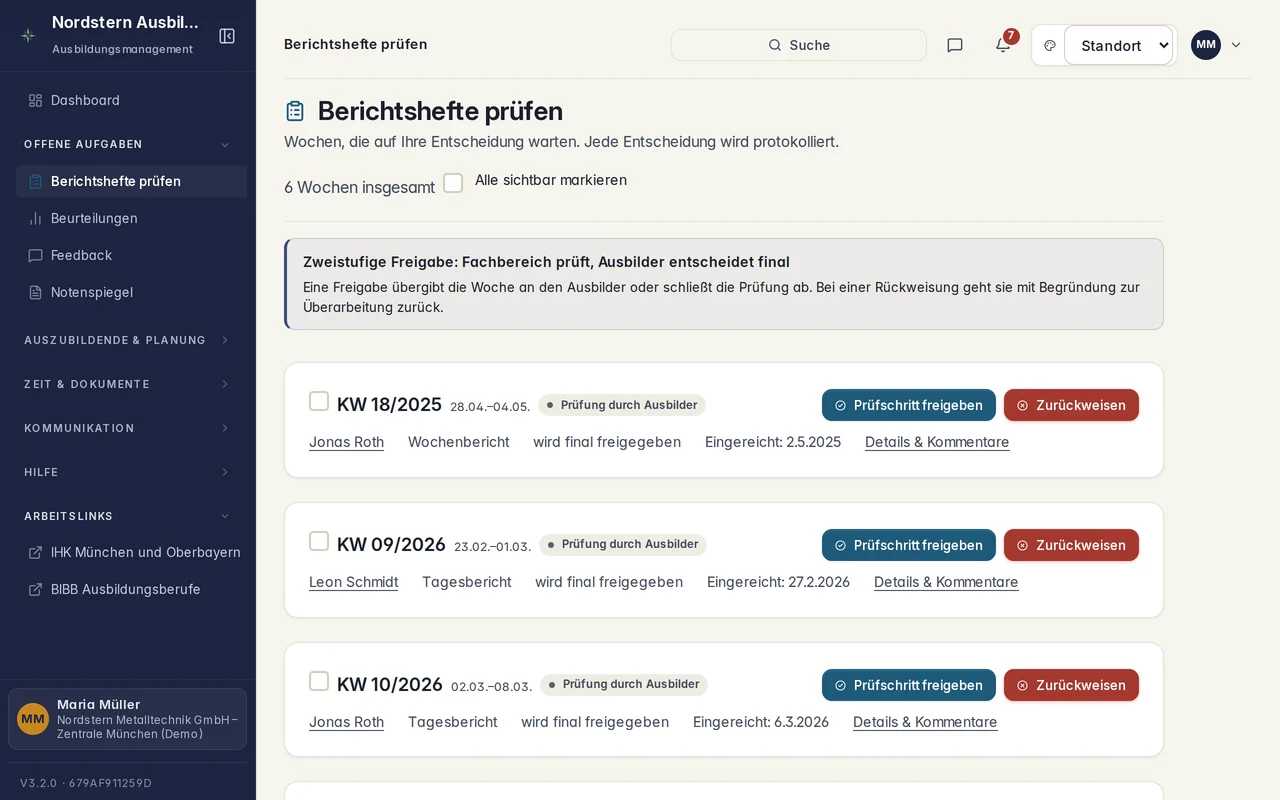Open Details & Kommentare for KW 09/2026
The image size is (1280, 800).
pyautogui.click(x=946, y=582)
